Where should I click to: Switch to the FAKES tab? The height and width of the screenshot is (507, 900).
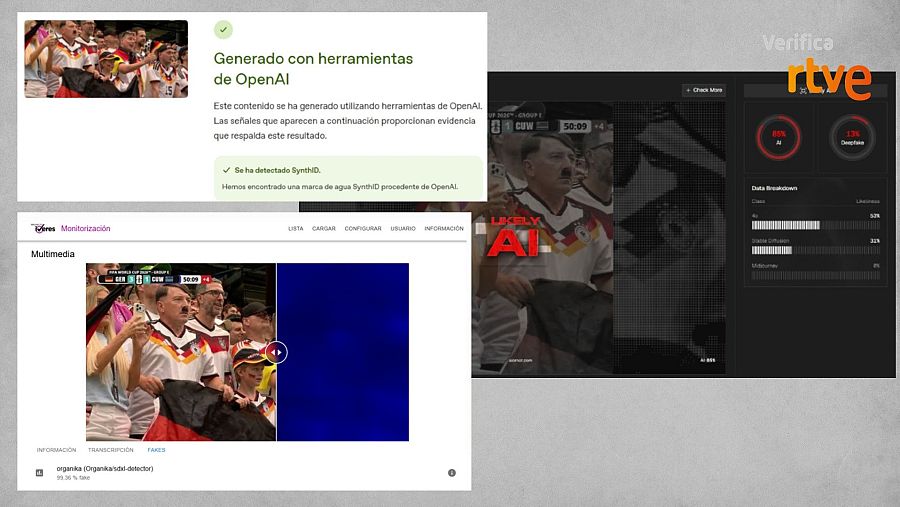coord(156,450)
